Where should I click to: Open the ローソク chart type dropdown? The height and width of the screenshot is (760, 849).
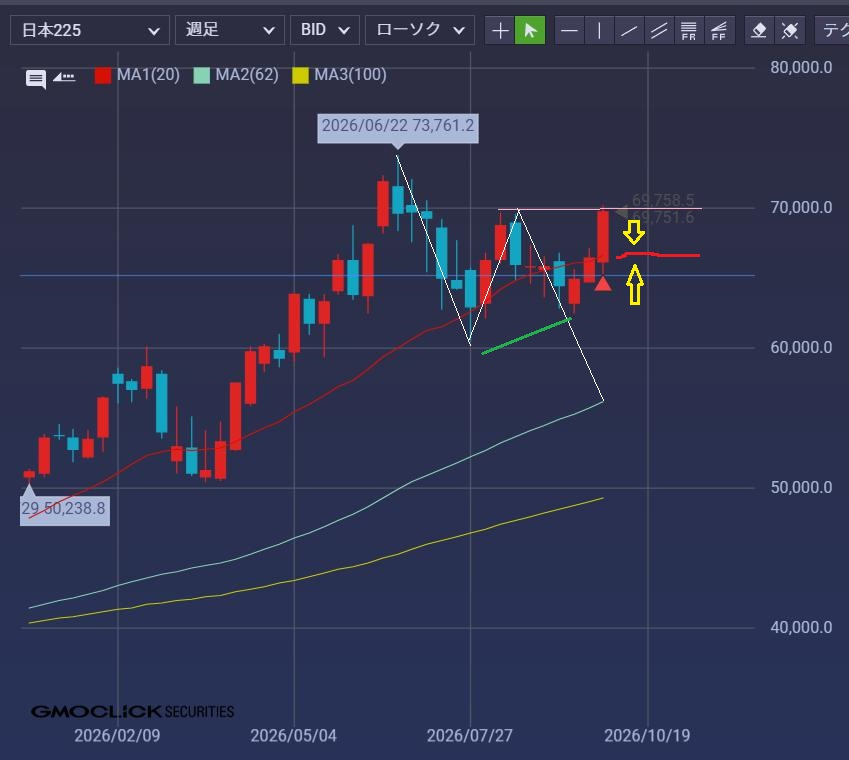click(420, 30)
